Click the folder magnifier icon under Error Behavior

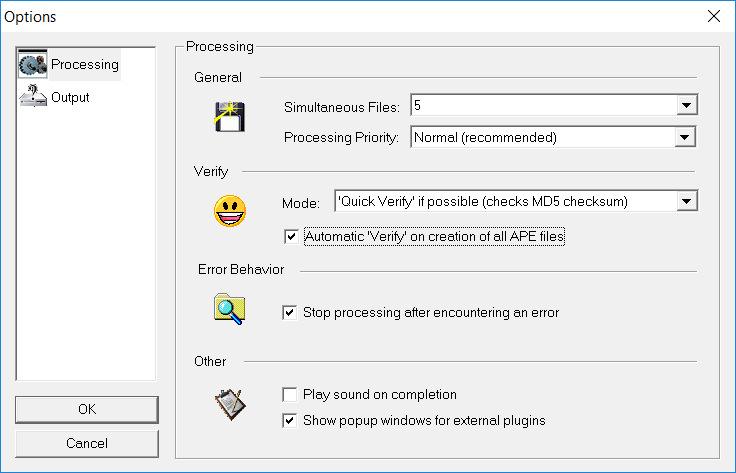pos(230,309)
